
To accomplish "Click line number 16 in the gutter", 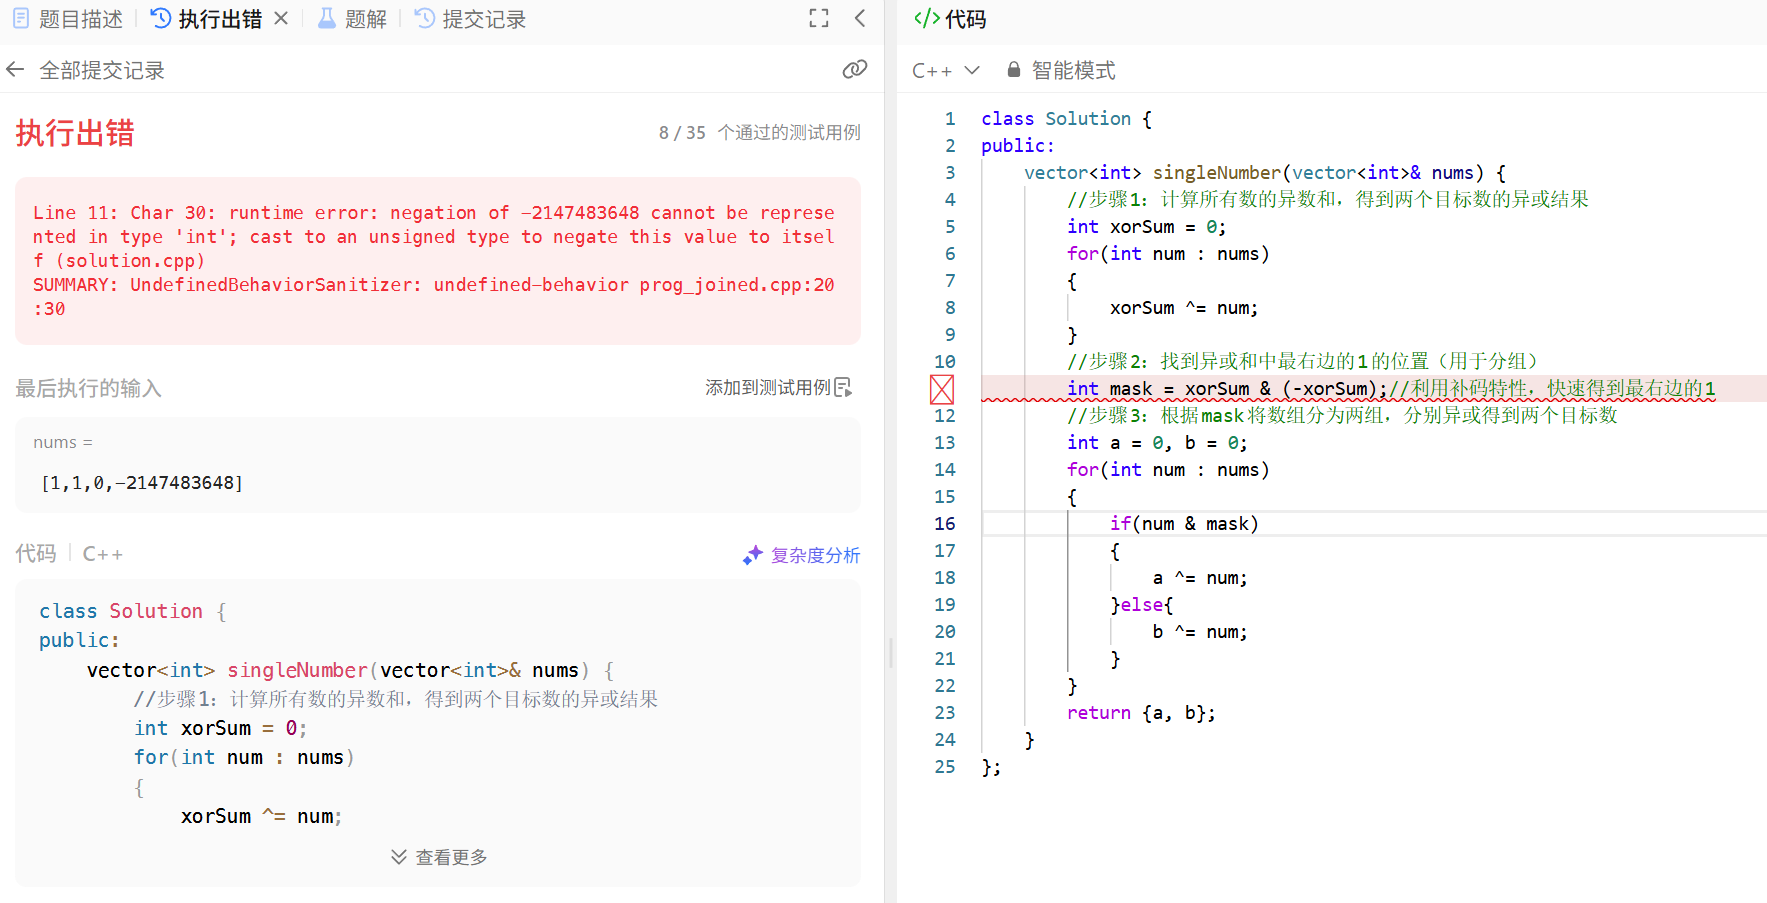I will (945, 524).
